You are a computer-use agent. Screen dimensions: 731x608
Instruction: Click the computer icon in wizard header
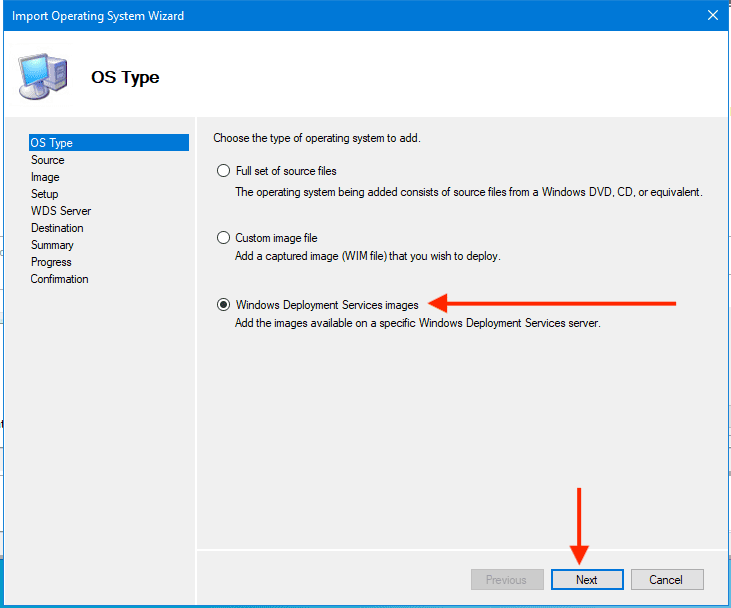coord(43,76)
